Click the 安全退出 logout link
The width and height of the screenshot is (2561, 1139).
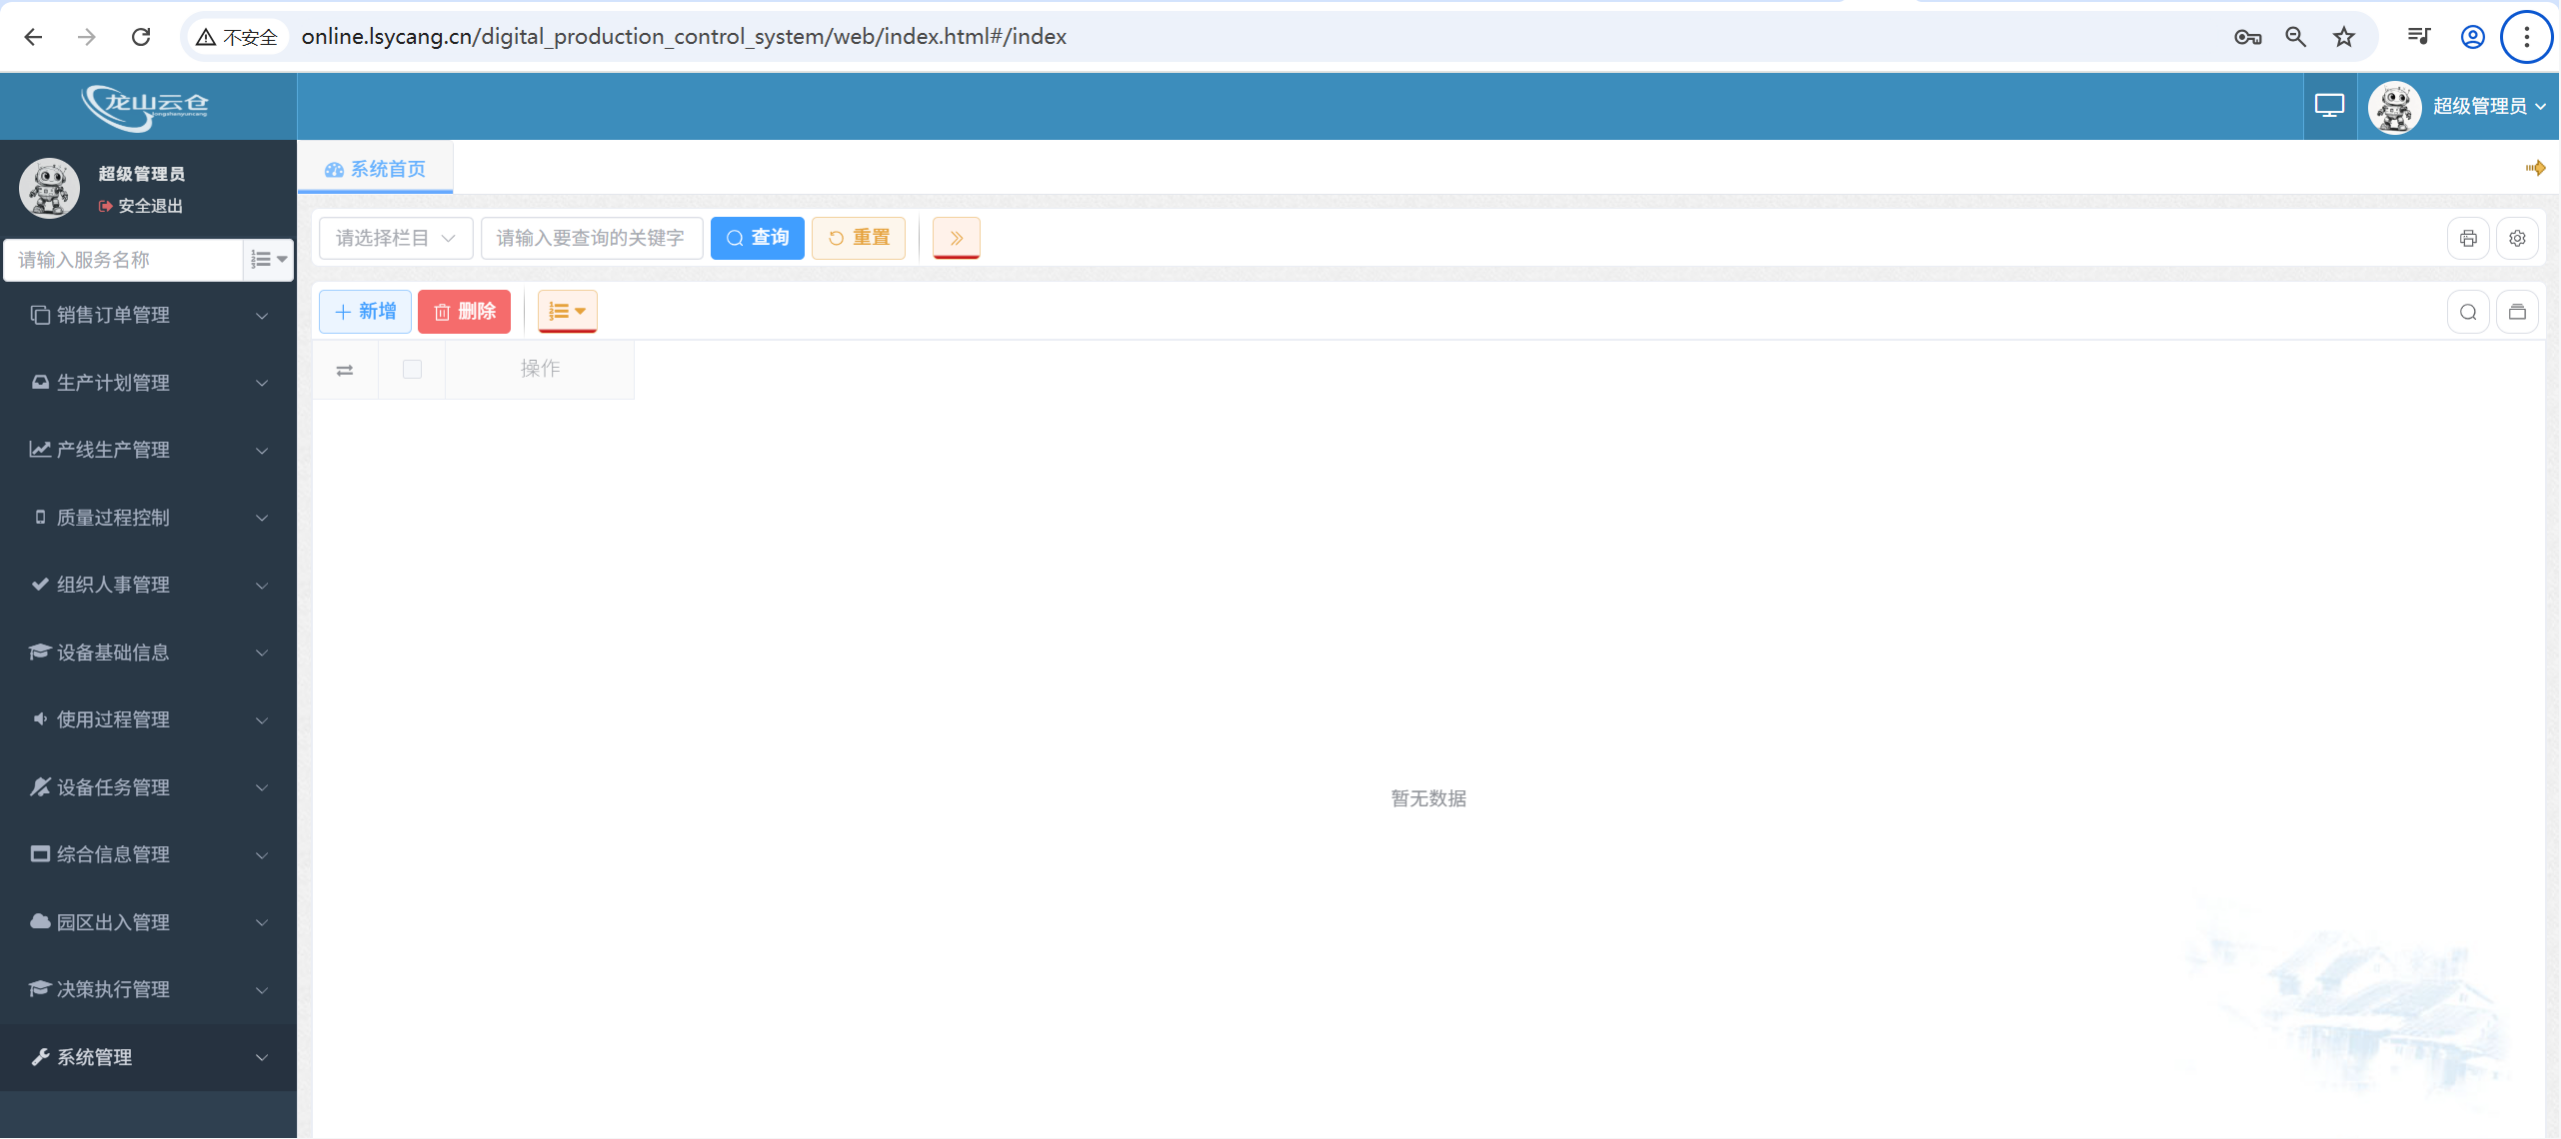tap(149, 206)
